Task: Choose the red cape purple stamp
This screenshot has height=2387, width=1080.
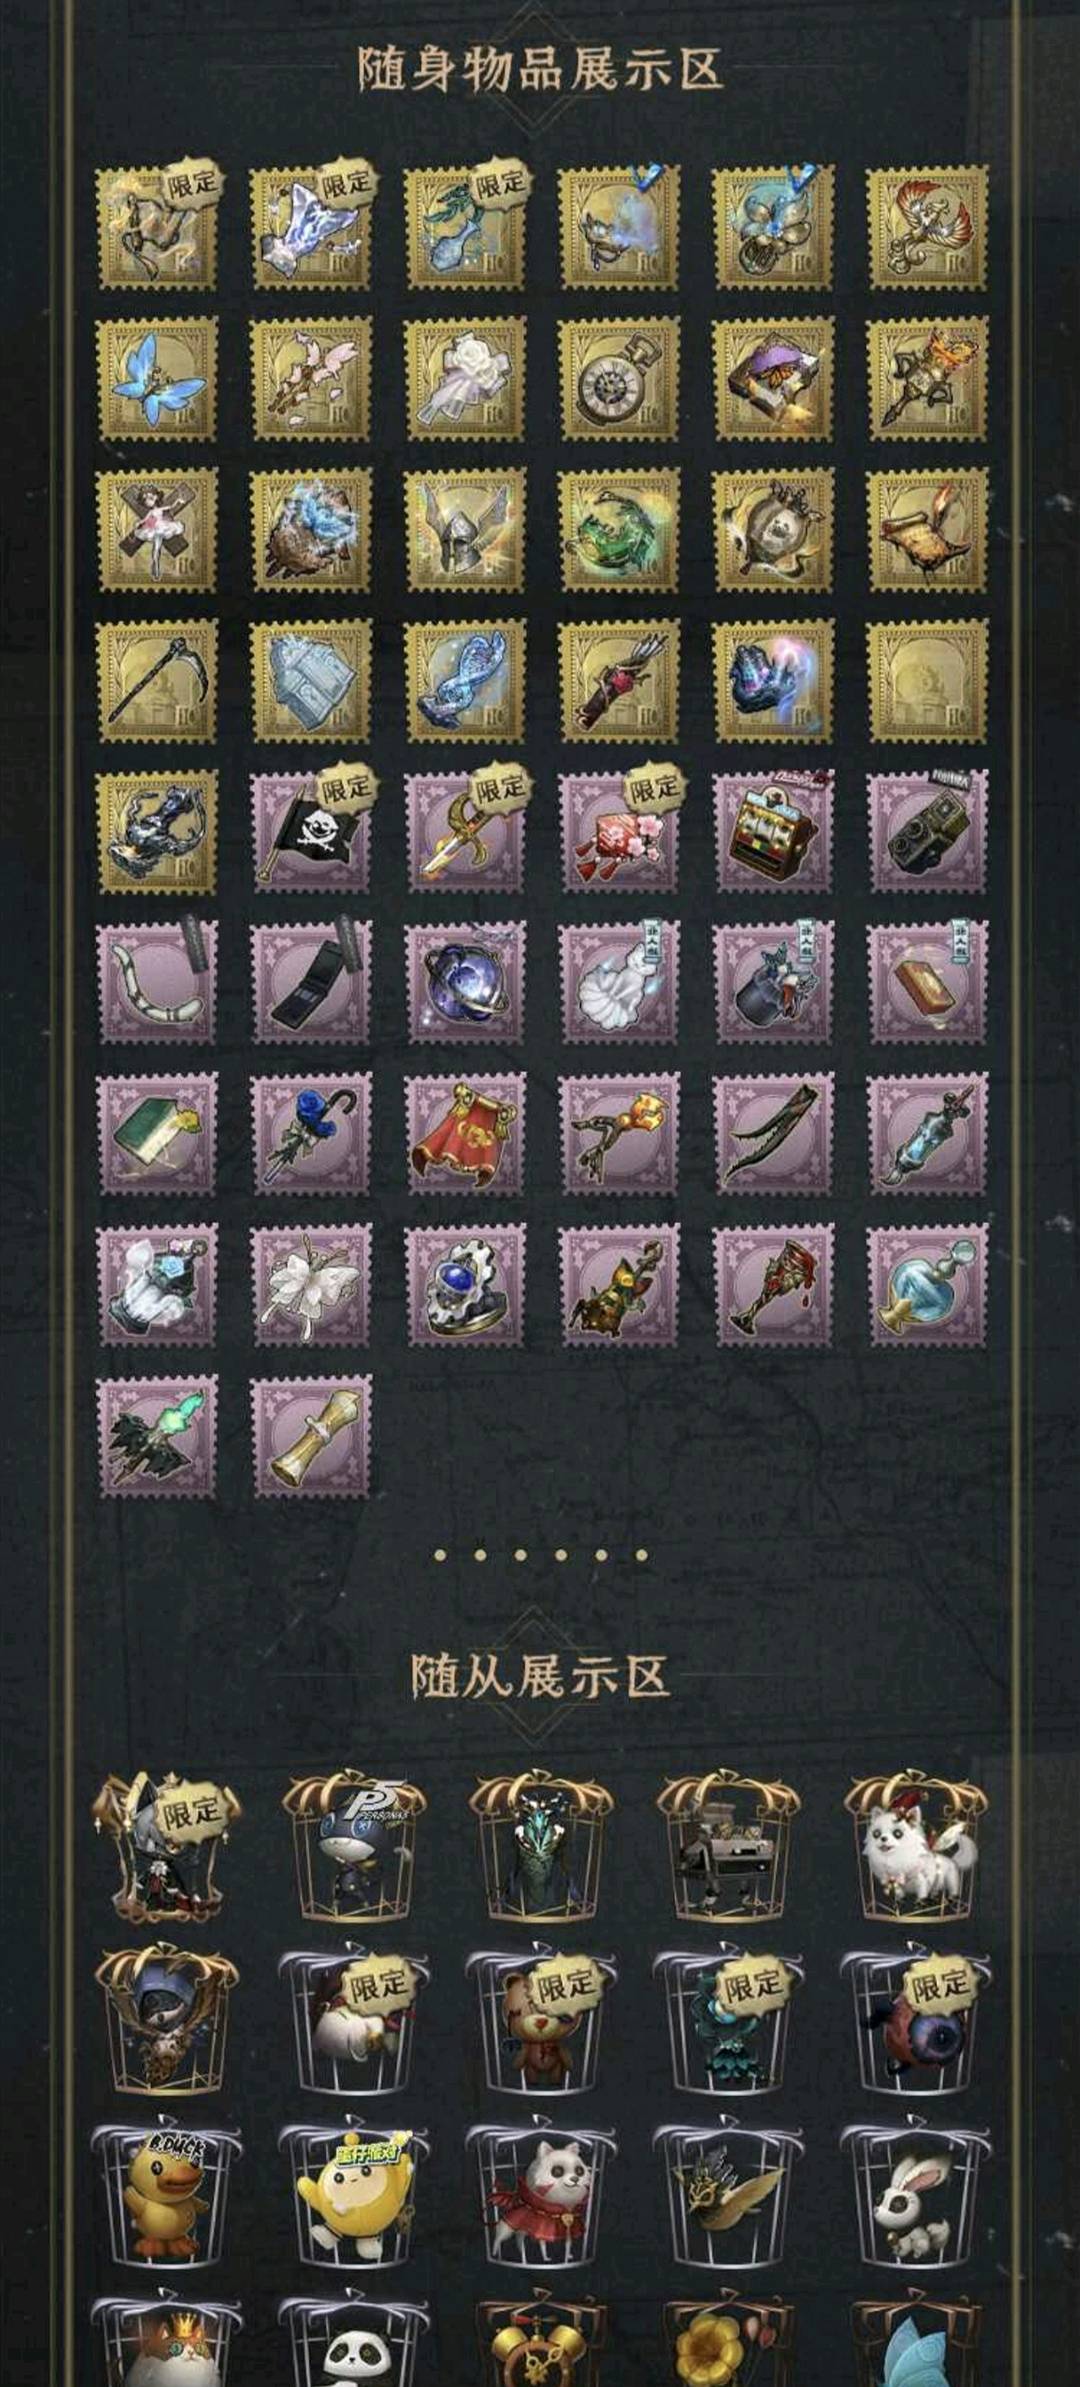Action: coord(465,1135)
